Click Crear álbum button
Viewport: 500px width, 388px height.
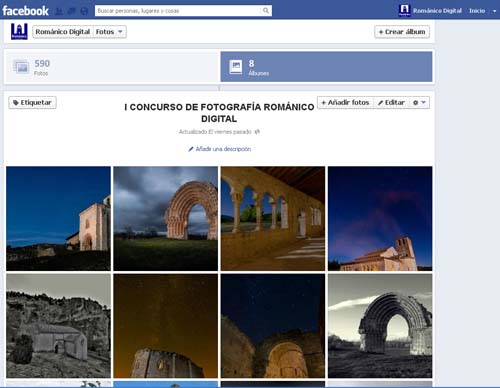[x=402, y=32]
